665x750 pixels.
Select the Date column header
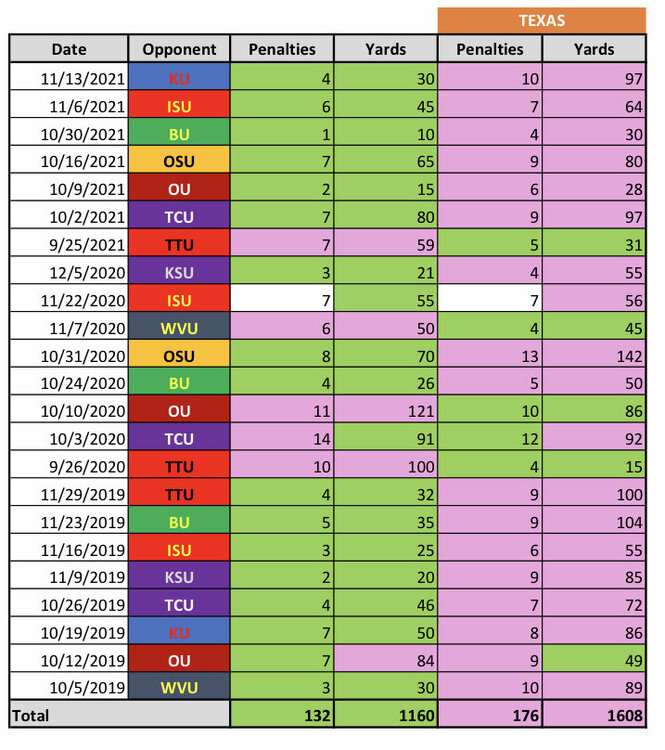click(69, 49)
